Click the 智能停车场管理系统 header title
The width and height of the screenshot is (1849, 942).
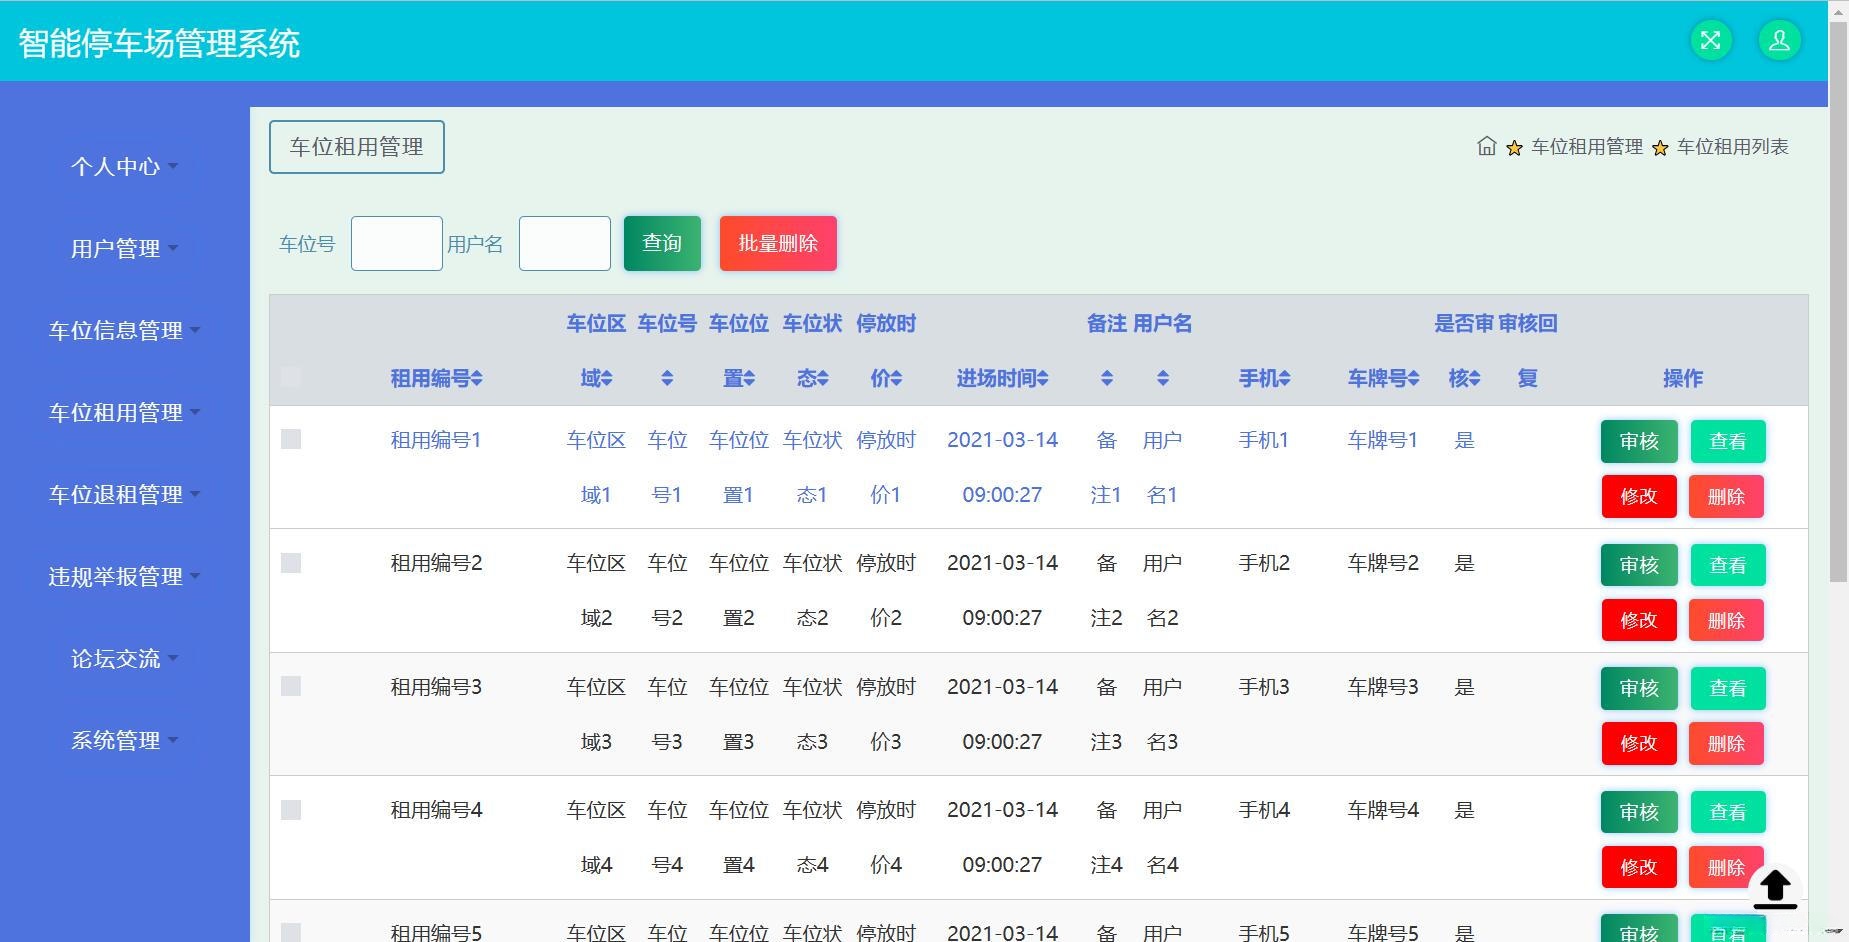click(159, 43)
